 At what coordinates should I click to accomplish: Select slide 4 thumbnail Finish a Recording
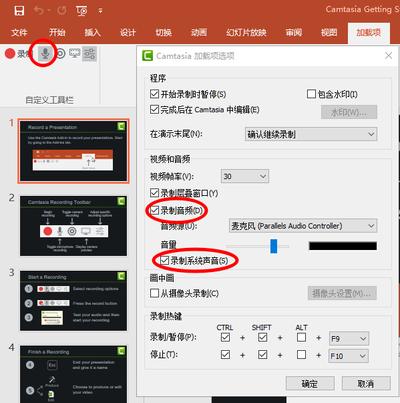click(73, 374)
